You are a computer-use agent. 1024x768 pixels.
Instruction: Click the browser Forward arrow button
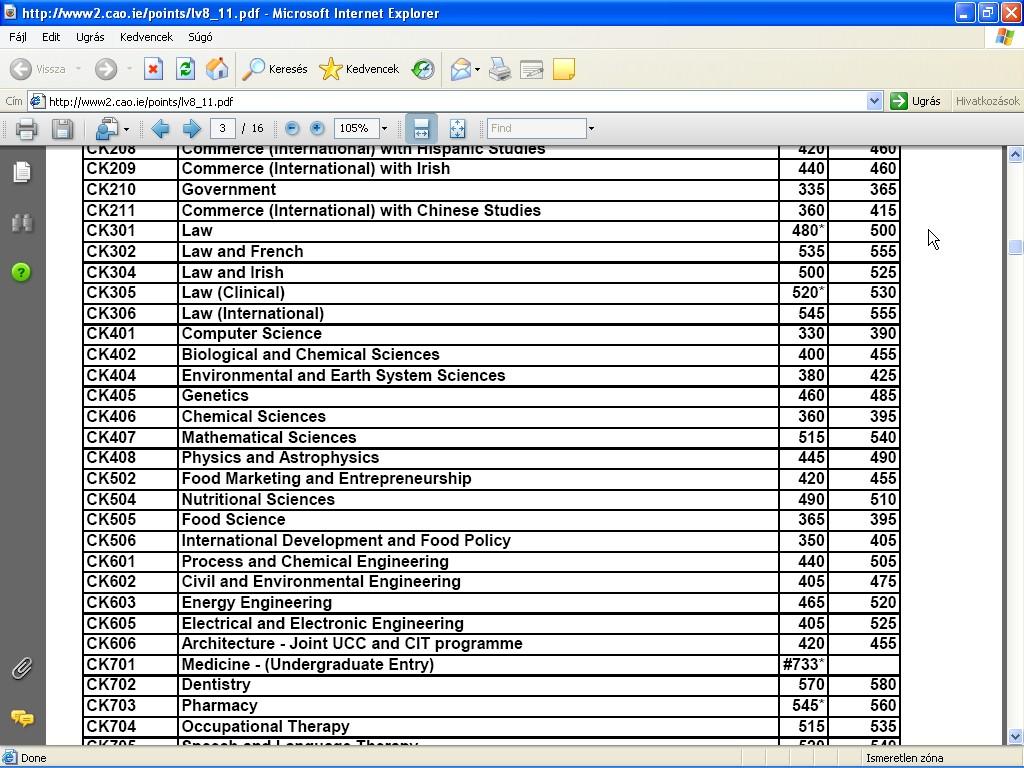pos(106,69)
